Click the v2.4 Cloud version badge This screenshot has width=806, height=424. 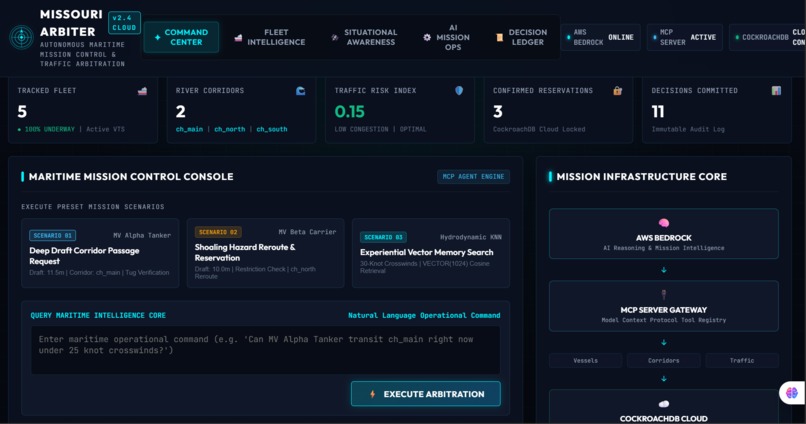click(124, 23)
